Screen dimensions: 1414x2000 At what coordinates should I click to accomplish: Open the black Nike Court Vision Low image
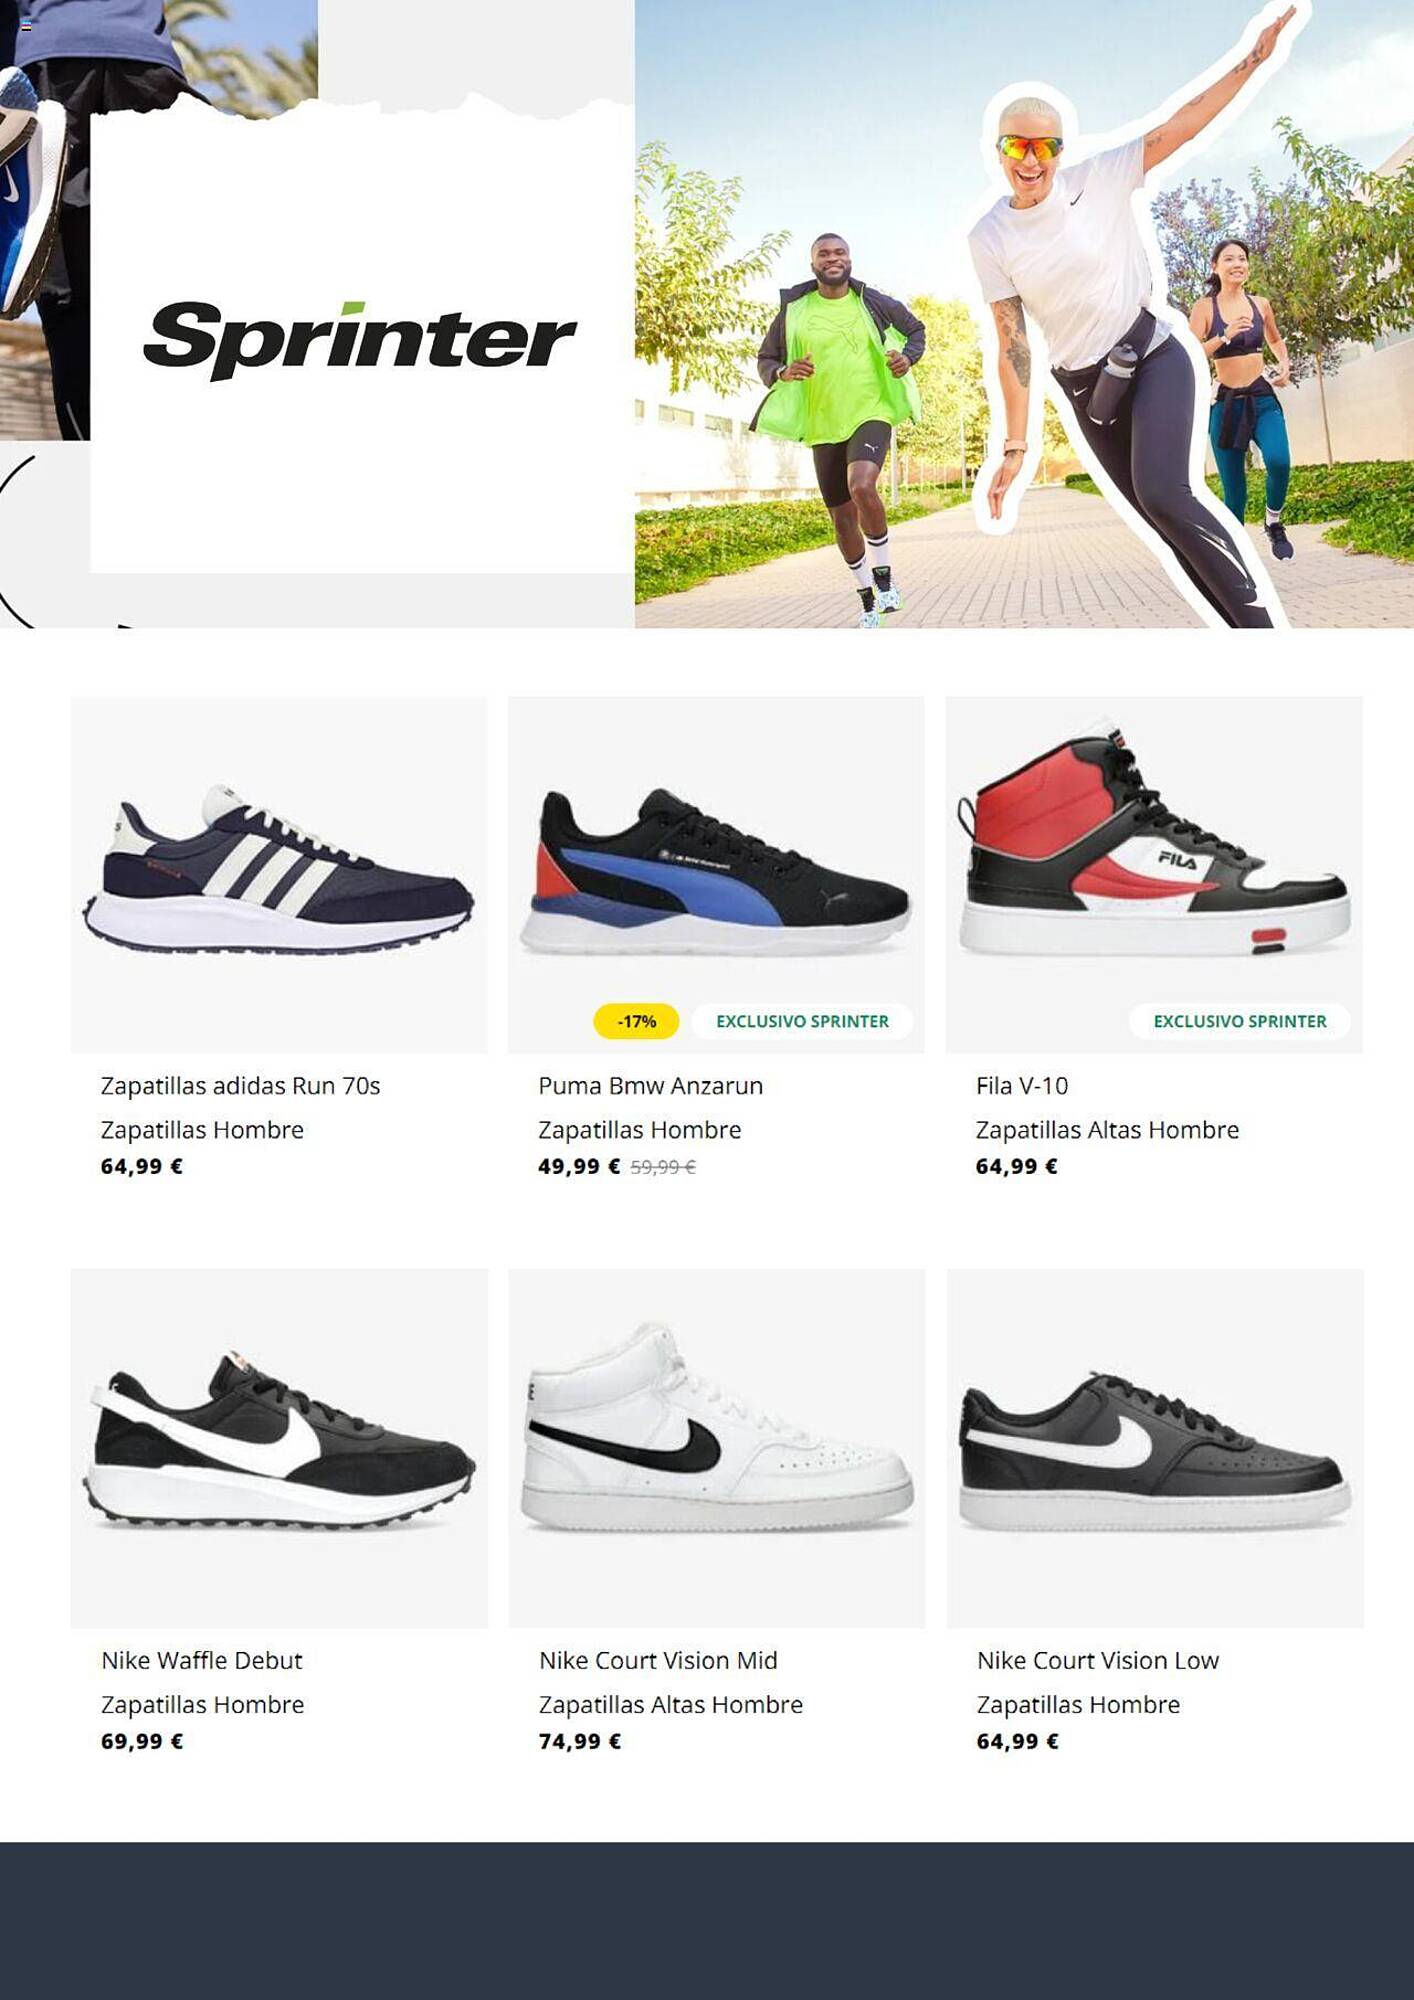[x=1155, y=1448]
